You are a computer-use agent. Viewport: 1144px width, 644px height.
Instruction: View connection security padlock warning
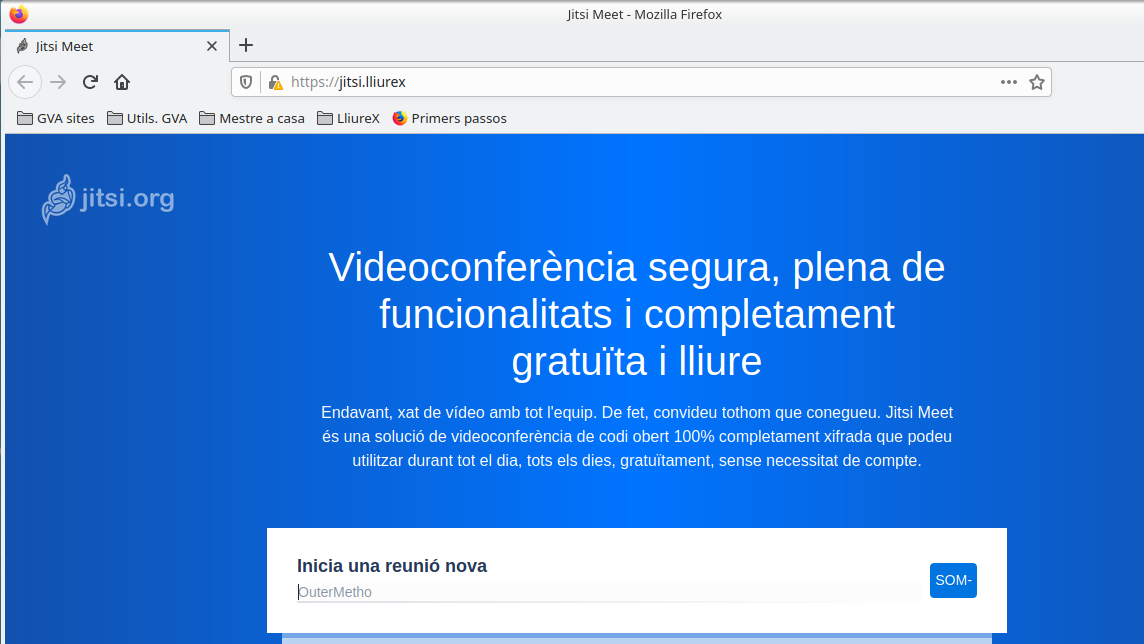pos(275,82)
